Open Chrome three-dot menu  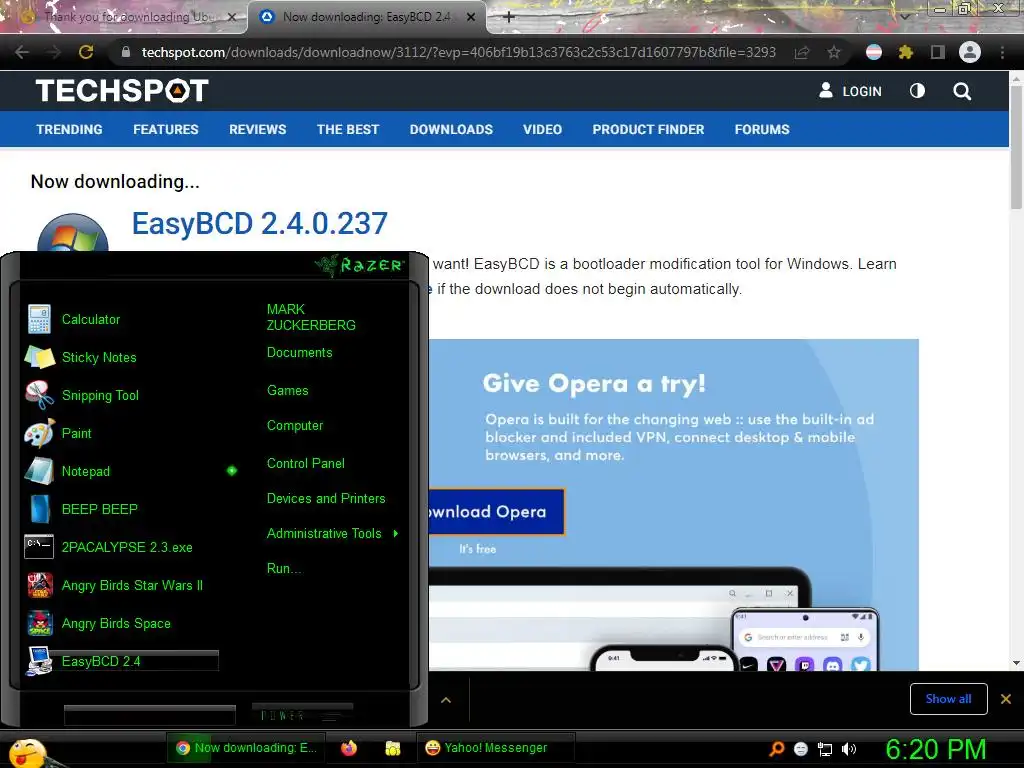click(x=1002, y=52)
